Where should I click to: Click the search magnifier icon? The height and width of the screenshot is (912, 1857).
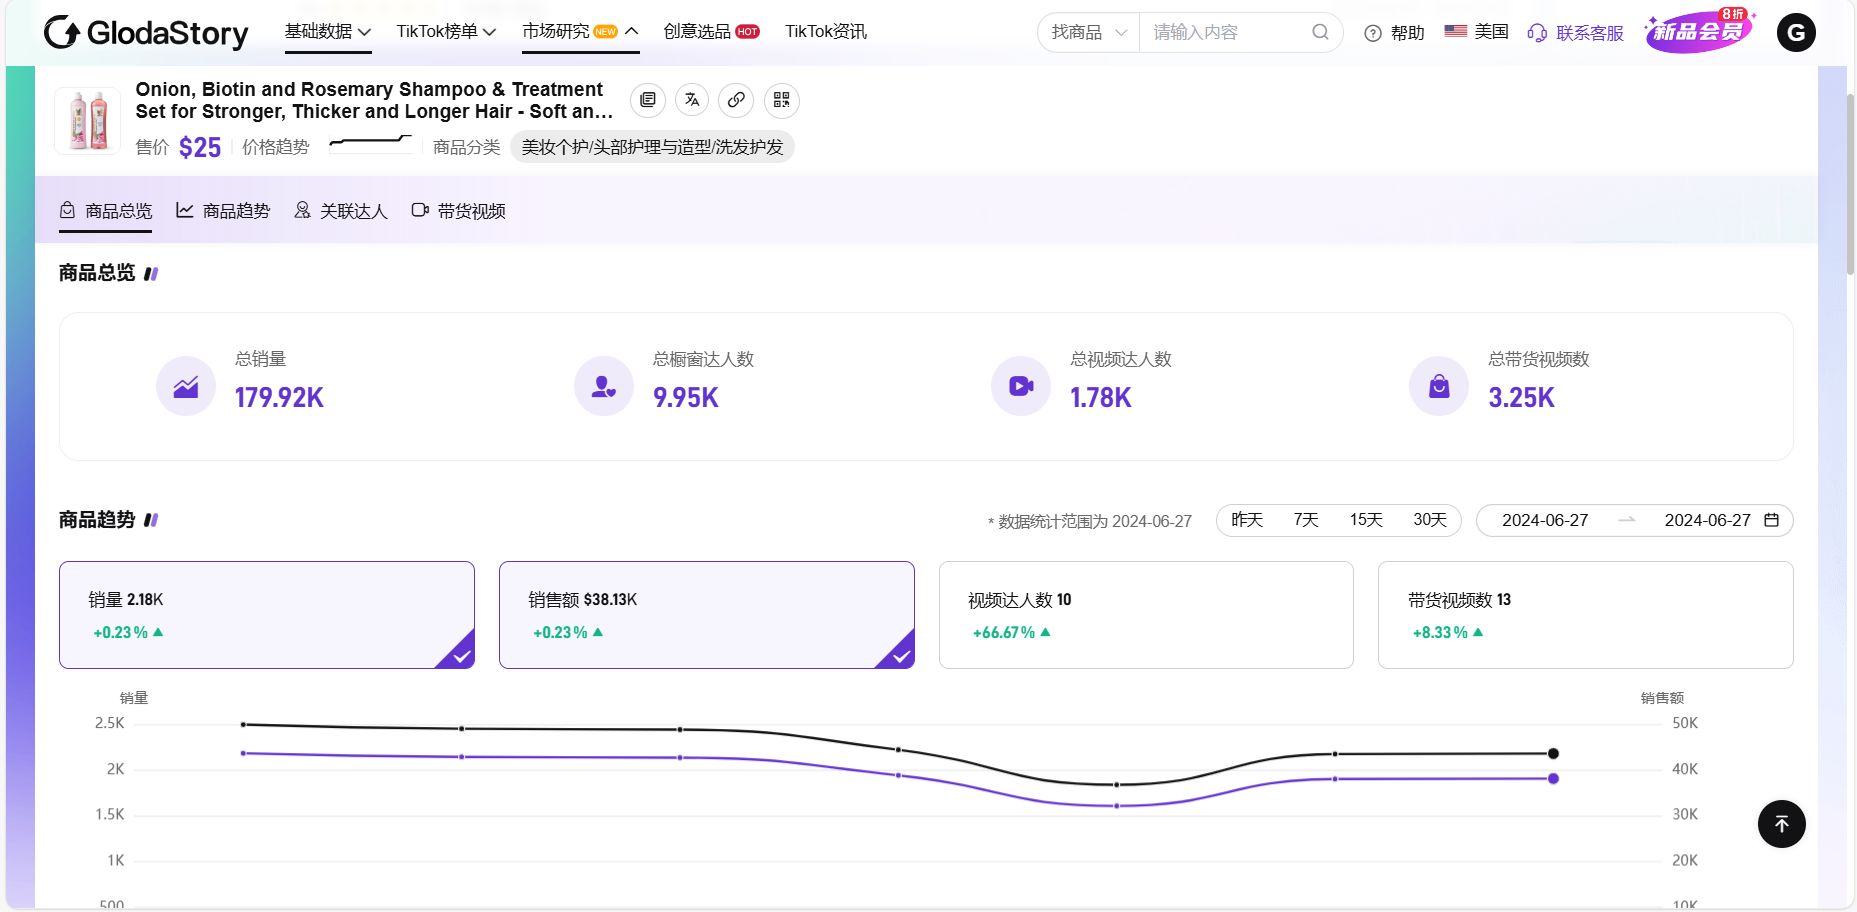click(x=1320, y=32)
